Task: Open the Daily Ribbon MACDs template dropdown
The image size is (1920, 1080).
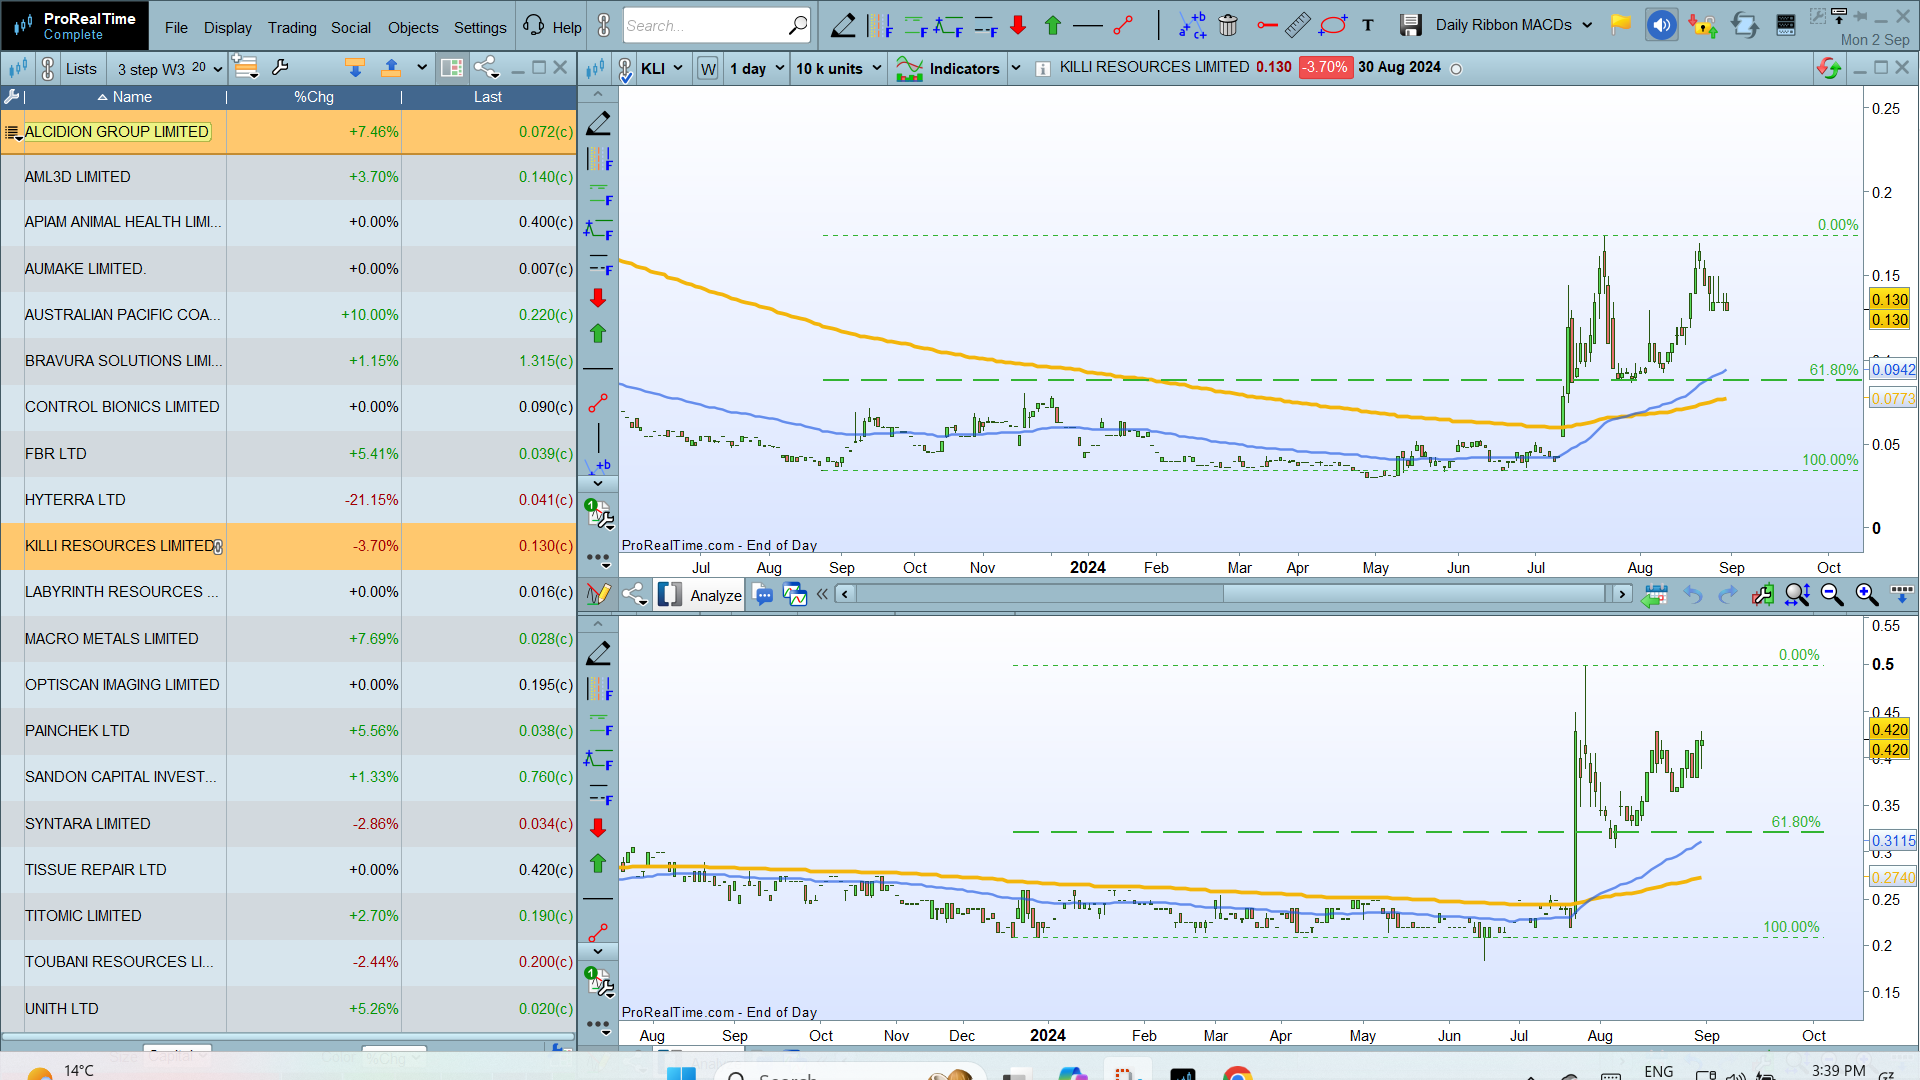Action: coord(1513,25)
